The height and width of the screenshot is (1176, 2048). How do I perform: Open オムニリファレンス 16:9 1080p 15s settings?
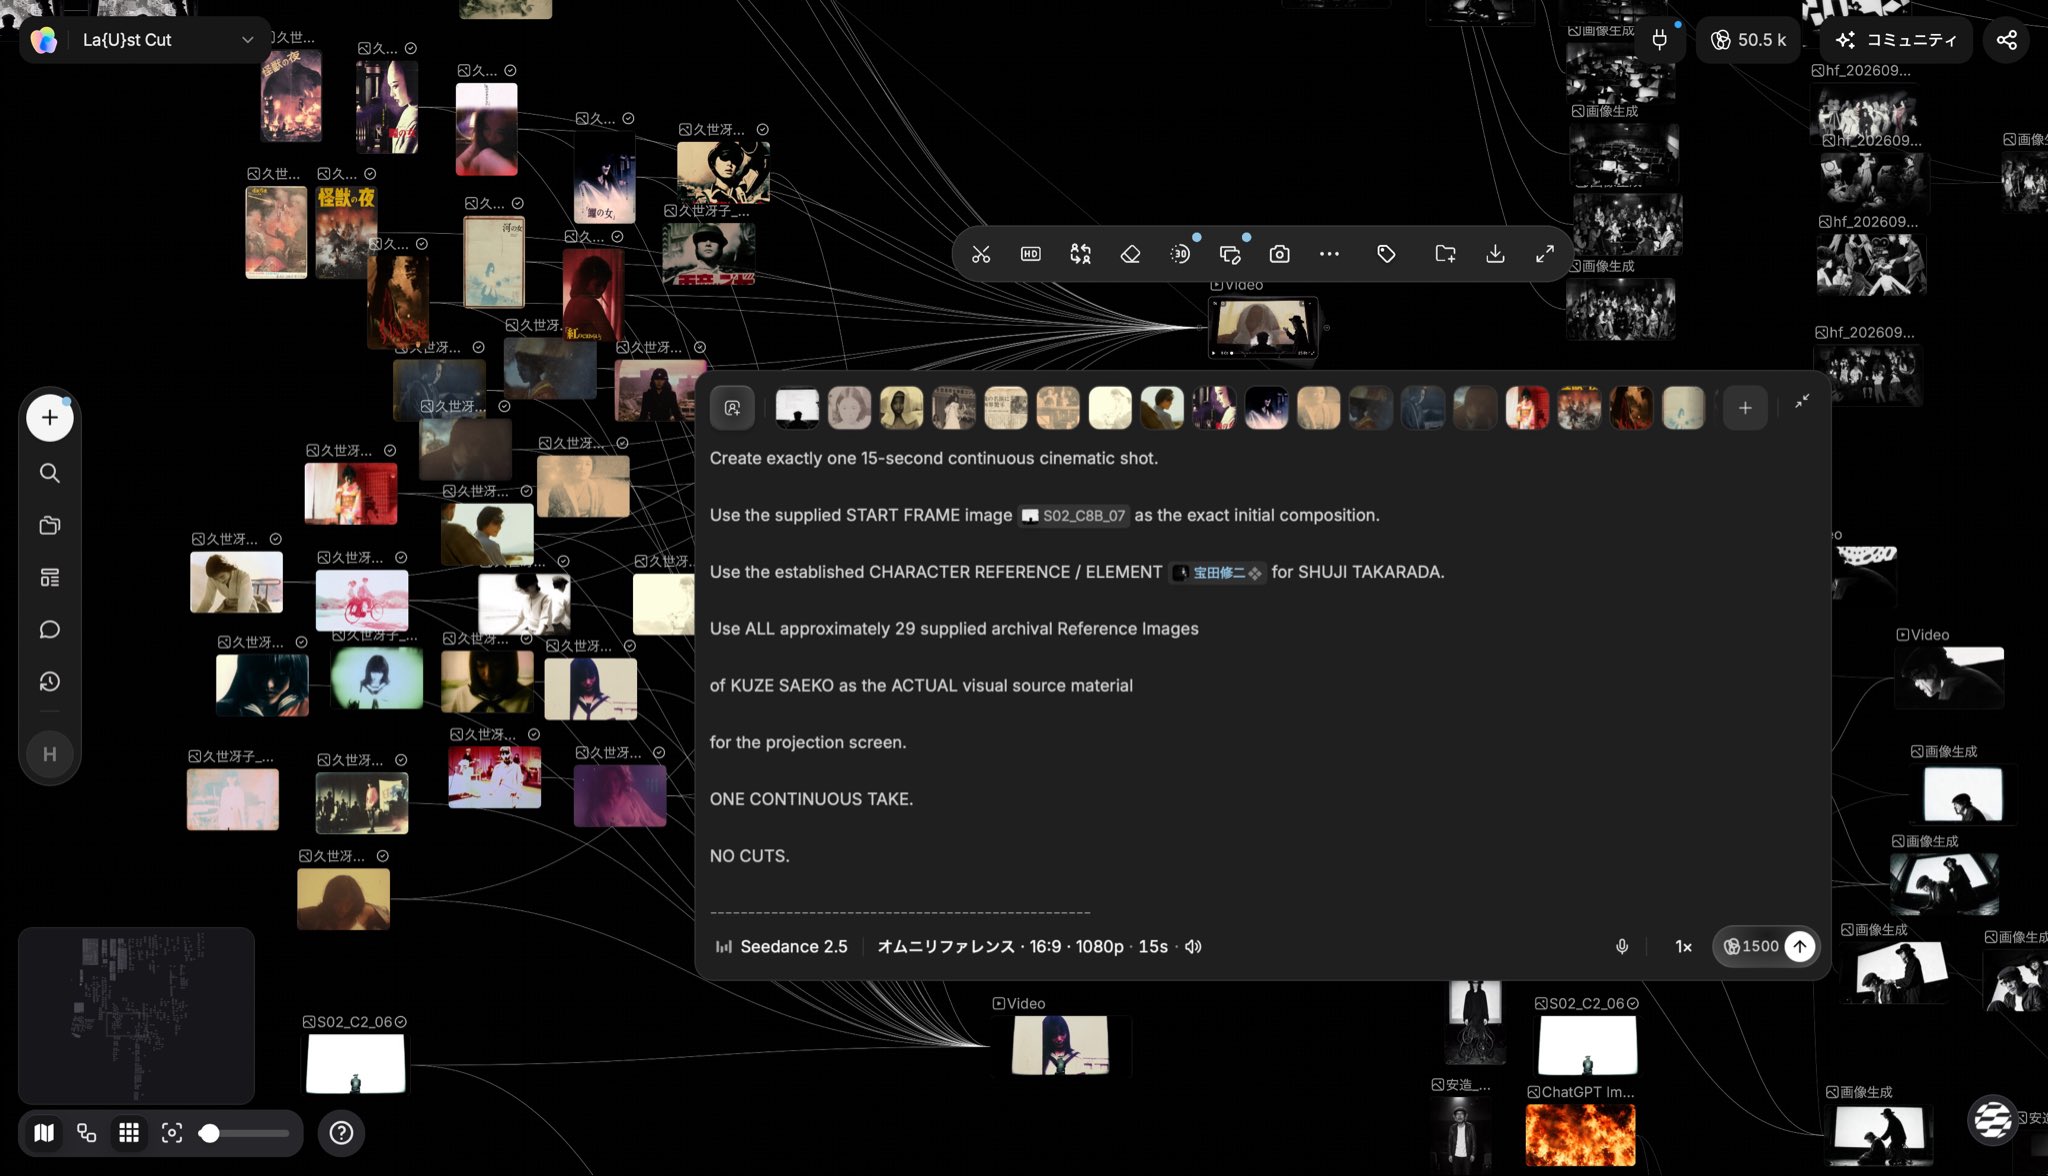point(1022,946)
